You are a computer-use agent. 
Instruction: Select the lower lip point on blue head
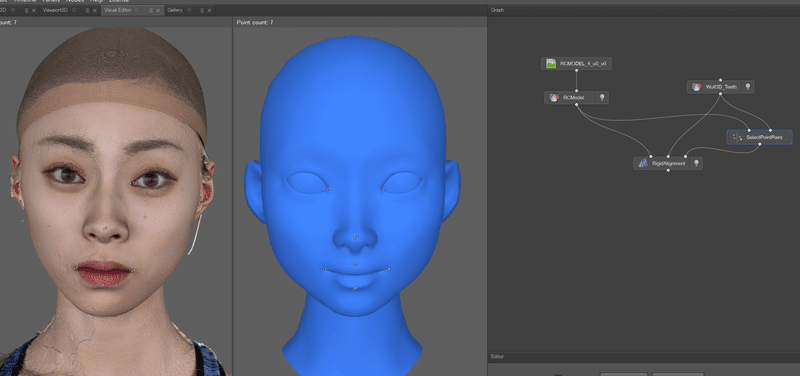[x=355, y=288]
